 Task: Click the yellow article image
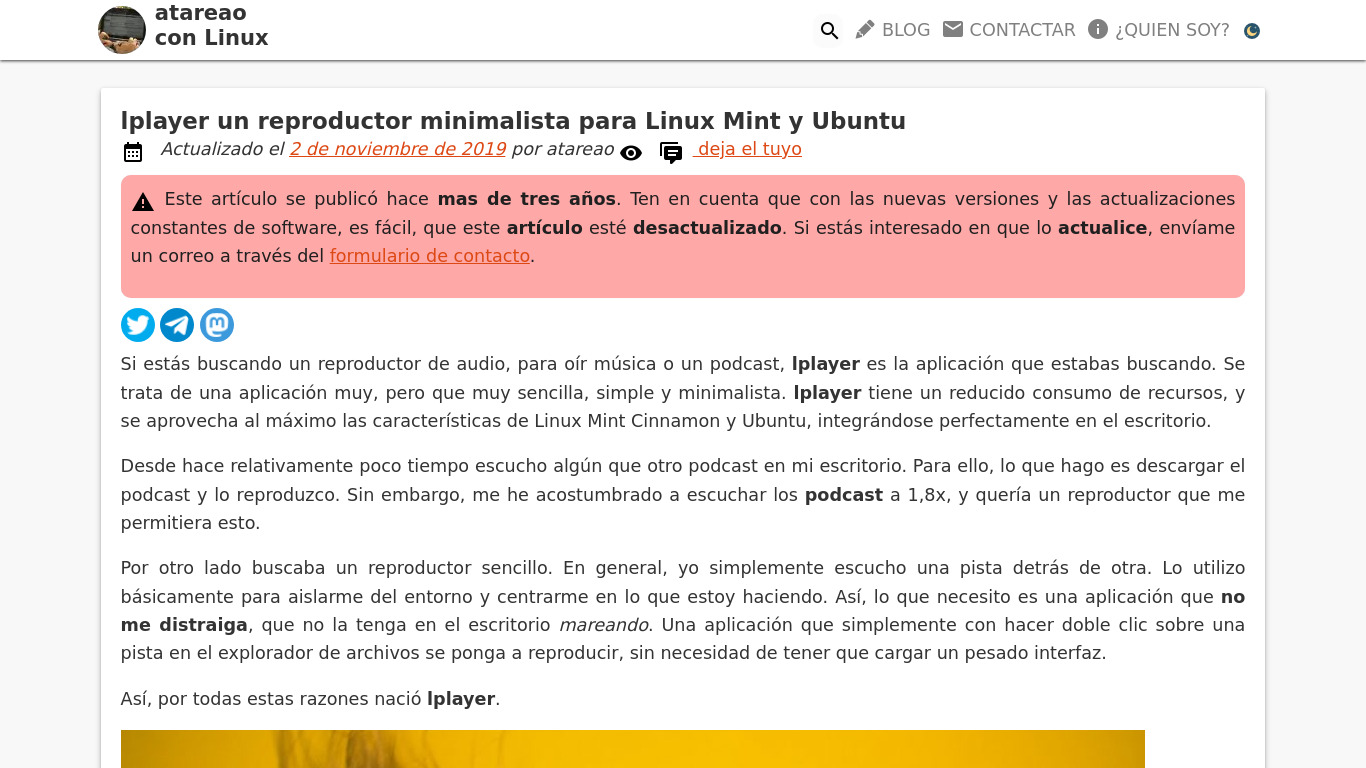633,749
